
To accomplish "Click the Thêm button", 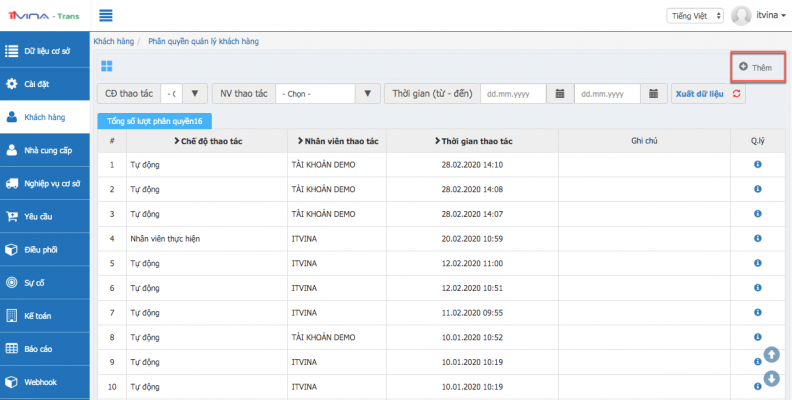I will coord(756,67).
